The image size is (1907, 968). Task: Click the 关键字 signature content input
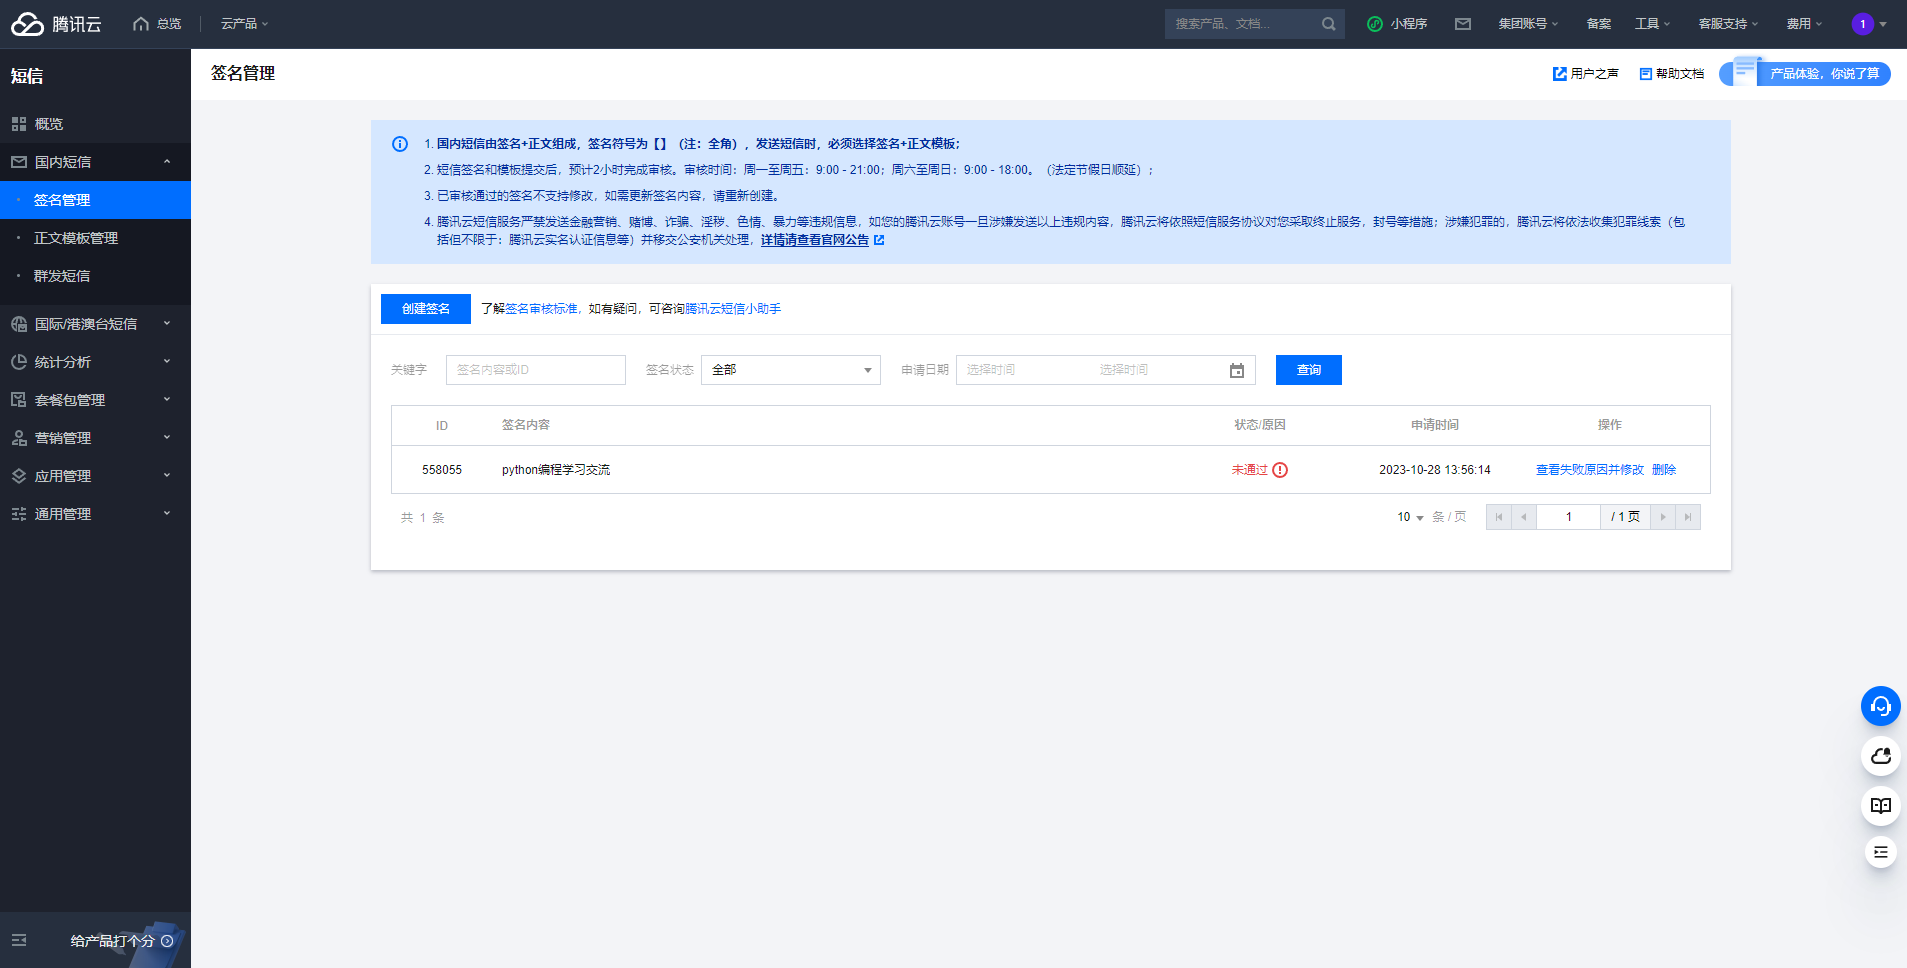(536, 370)
